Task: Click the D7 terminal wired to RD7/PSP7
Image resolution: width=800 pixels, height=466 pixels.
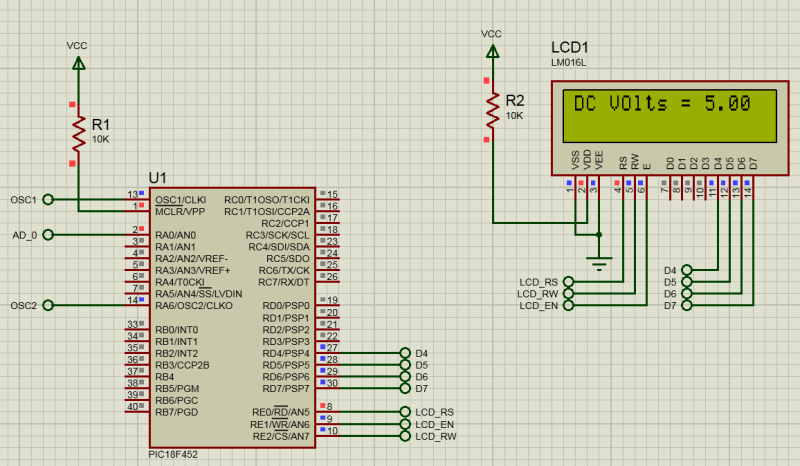Action: [x=405, y=388]
